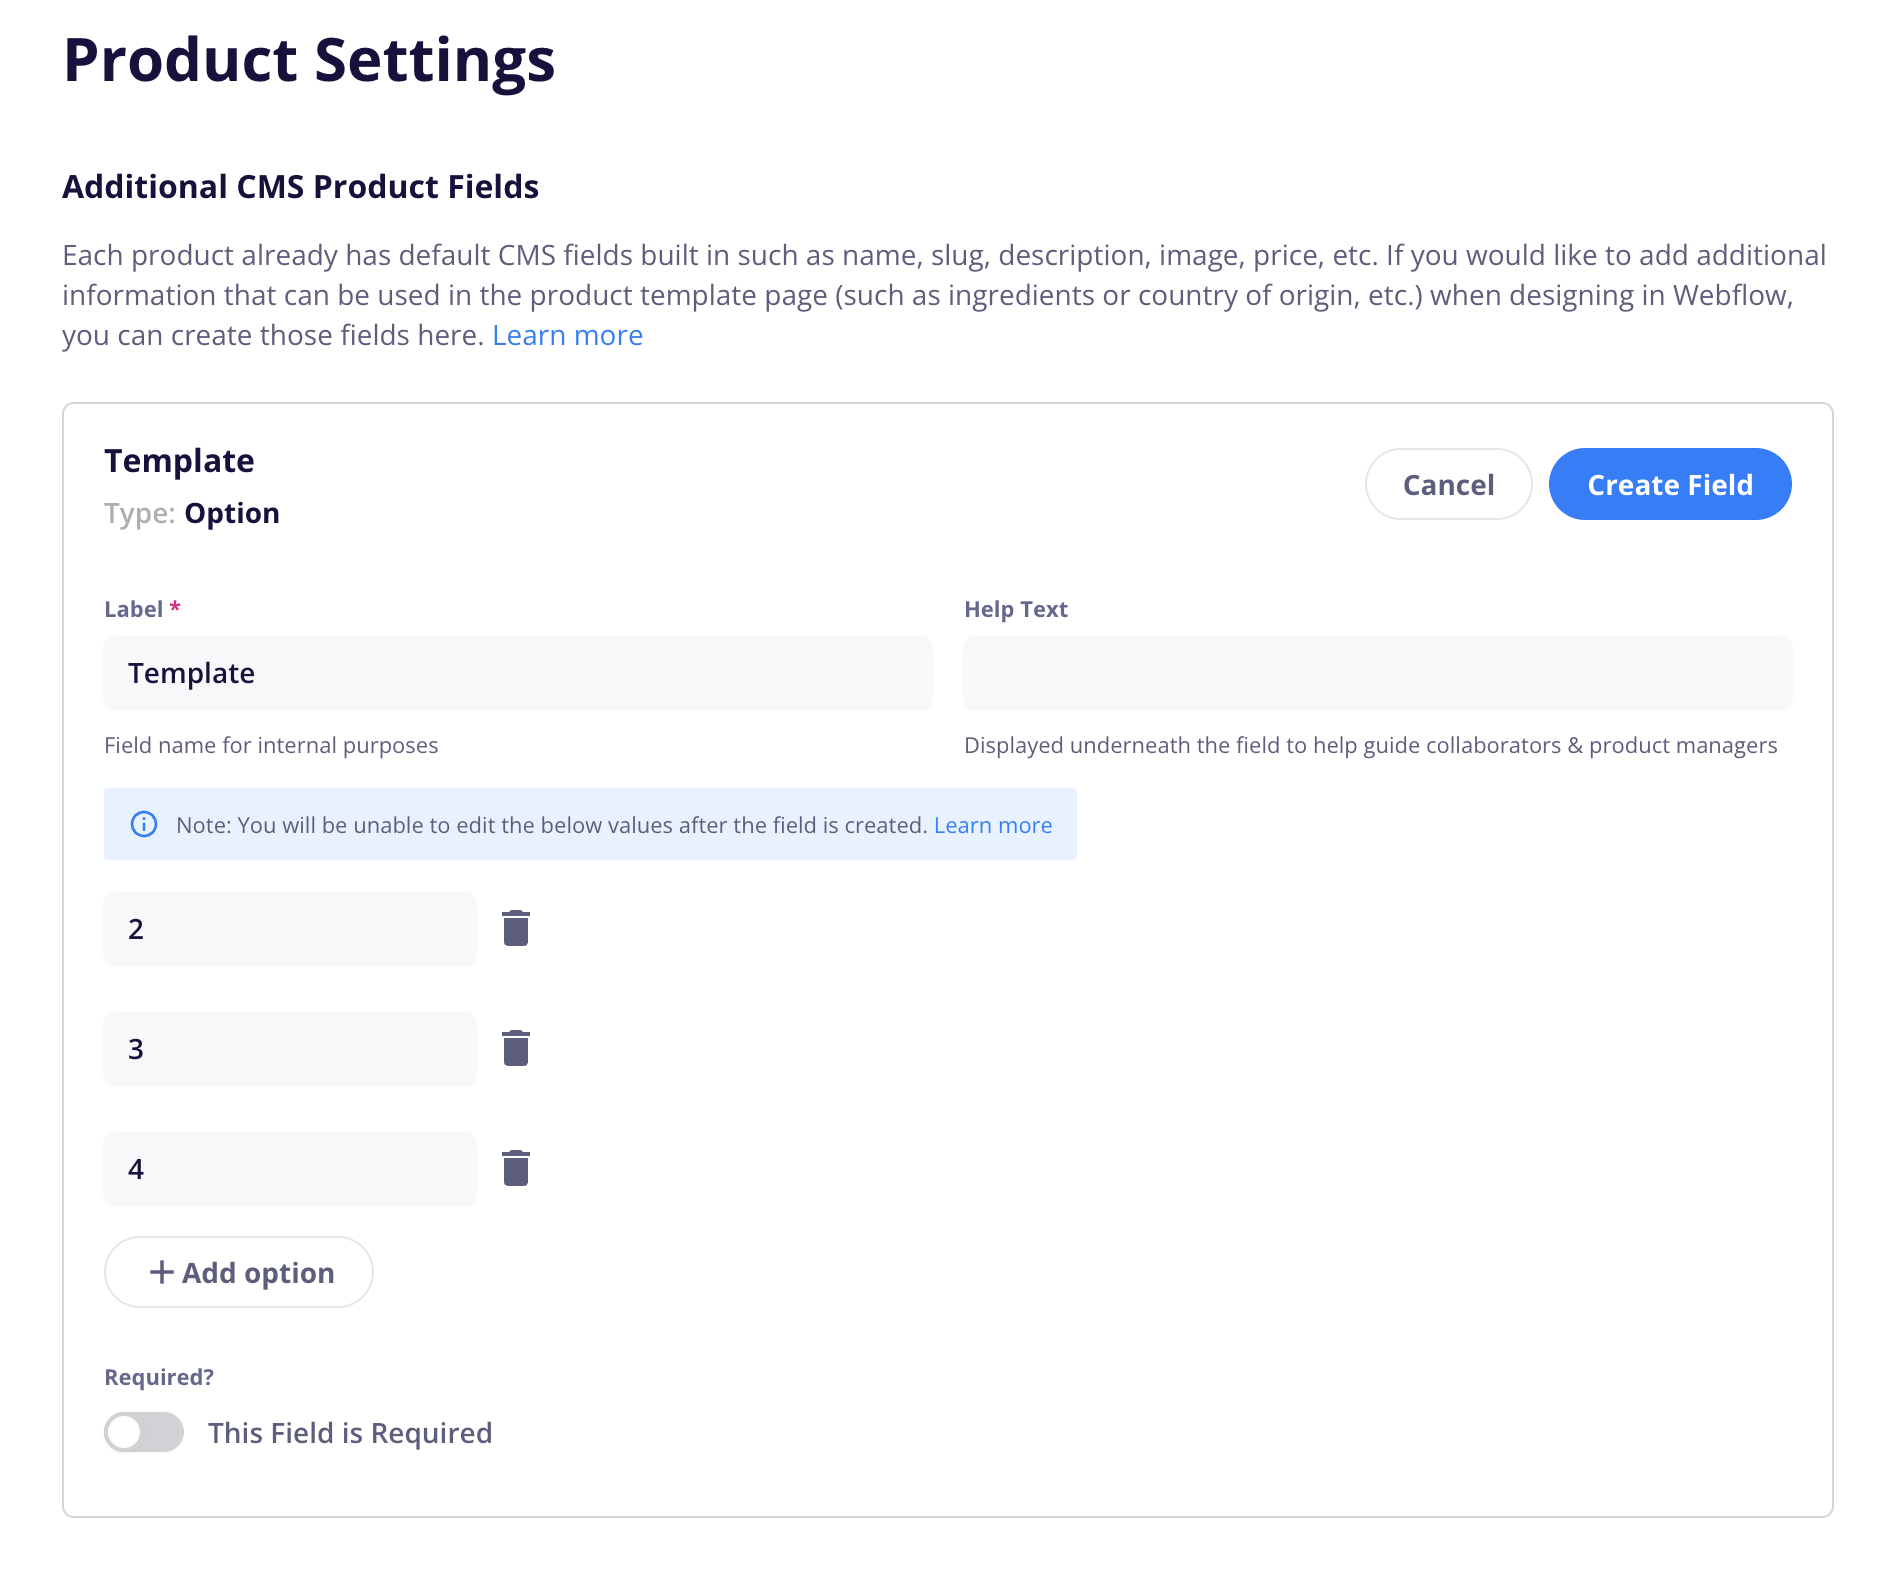Delete option 4 with trash icon
This screenshot has width=1882, height=1588.
pyautogui.click(x=515, y=1168)
